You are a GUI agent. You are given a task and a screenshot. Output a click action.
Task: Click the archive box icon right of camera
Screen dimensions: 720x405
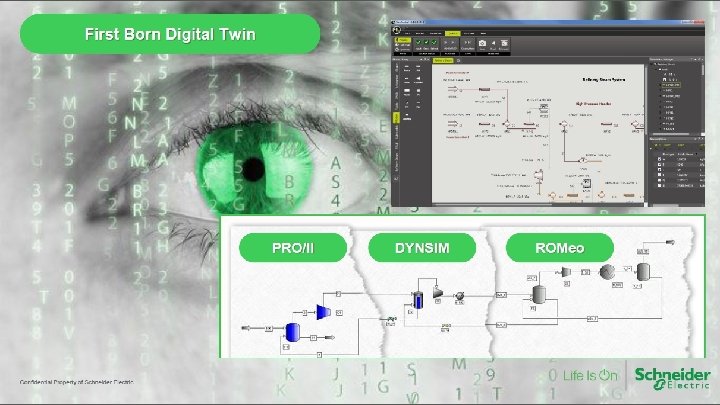[504, 43]
